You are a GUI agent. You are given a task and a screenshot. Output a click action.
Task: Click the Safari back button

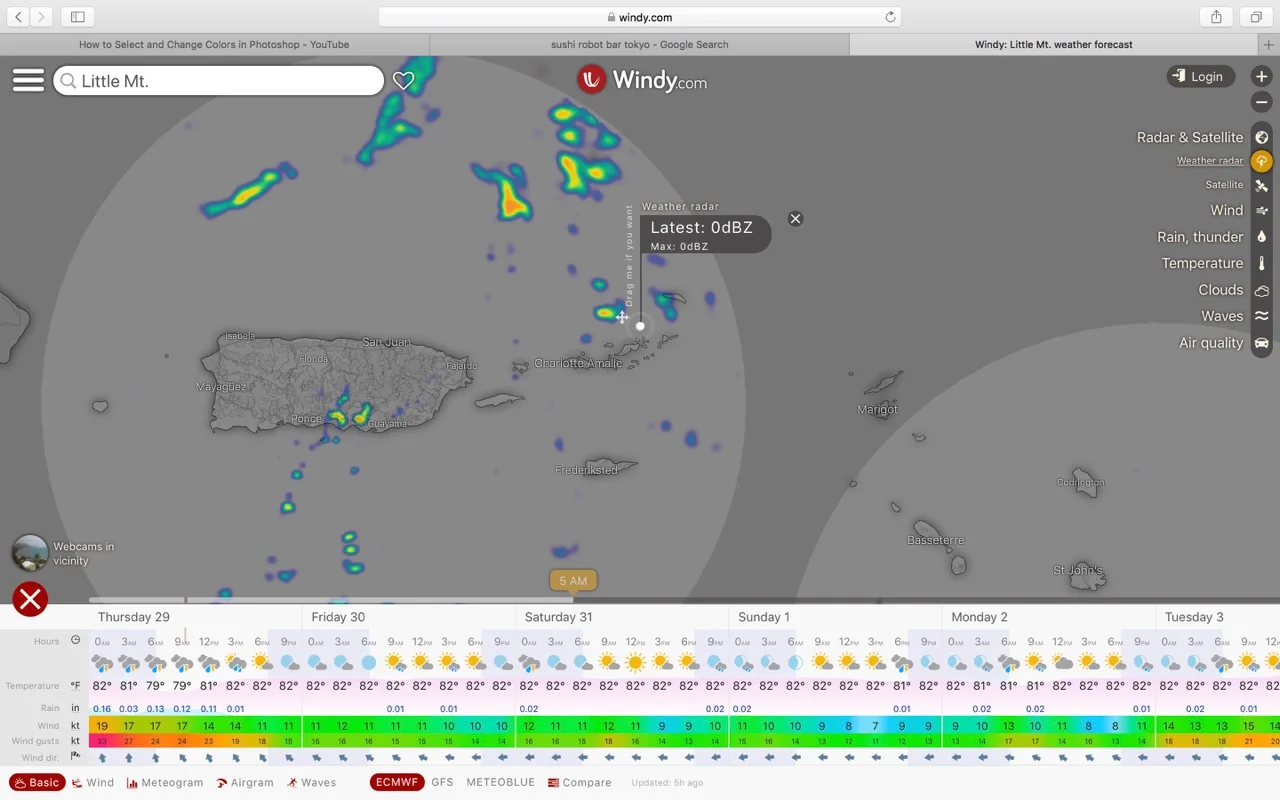[x=18, y=16]
